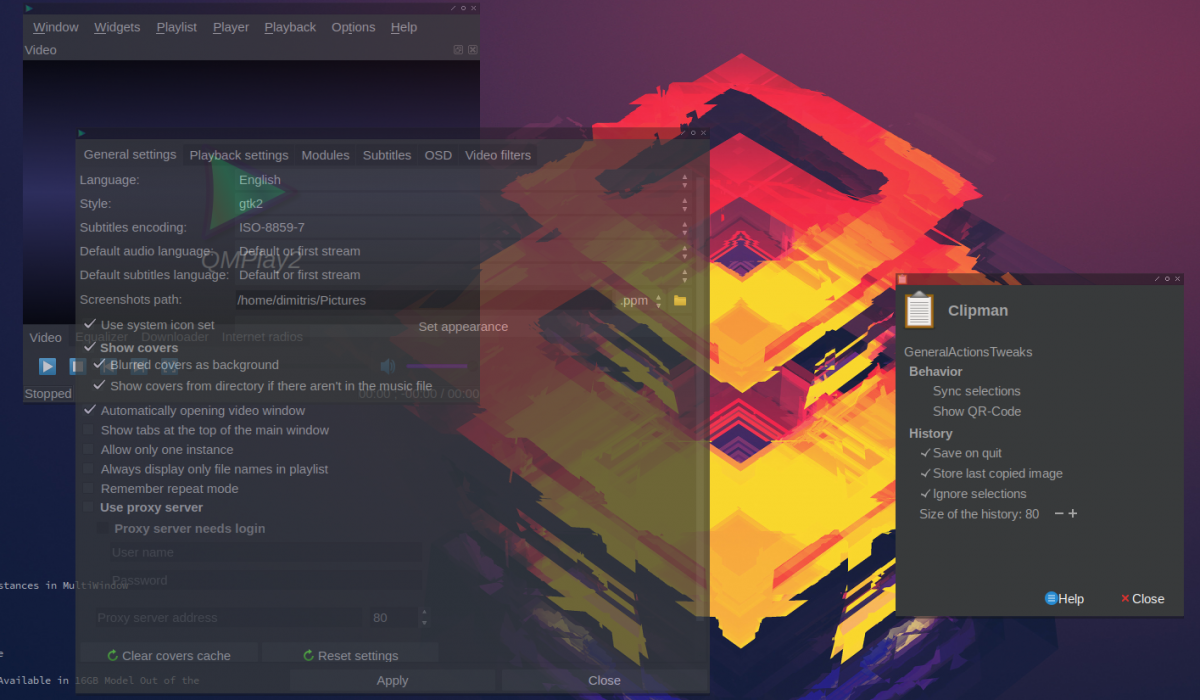
Task: Open the Player menu
Action: click(231, 27)
